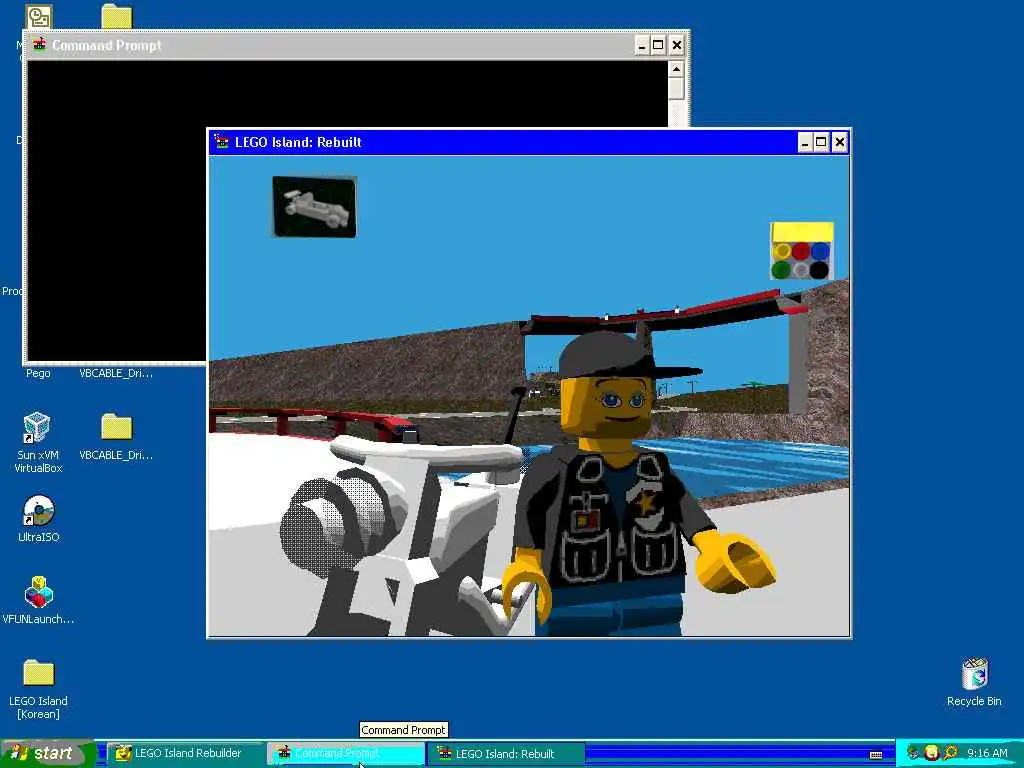Maximize the Command Prompt window

point(658,45)
